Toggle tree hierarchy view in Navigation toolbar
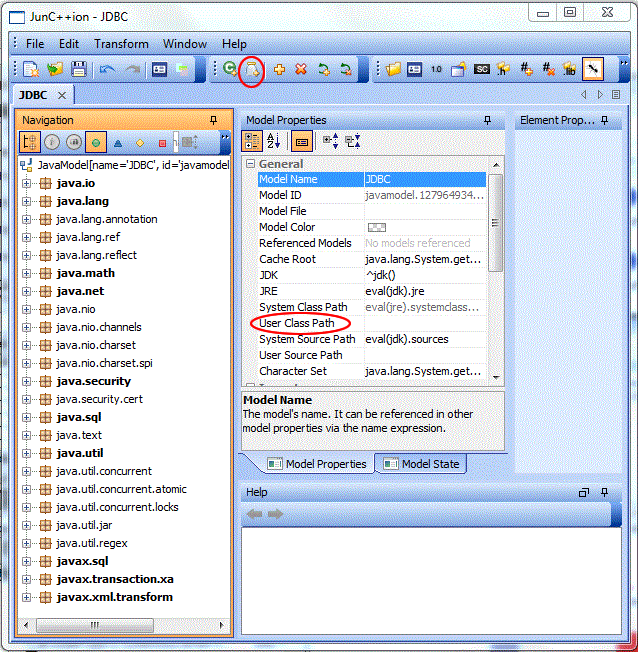638x652 pixels. [x=30, y=142]
